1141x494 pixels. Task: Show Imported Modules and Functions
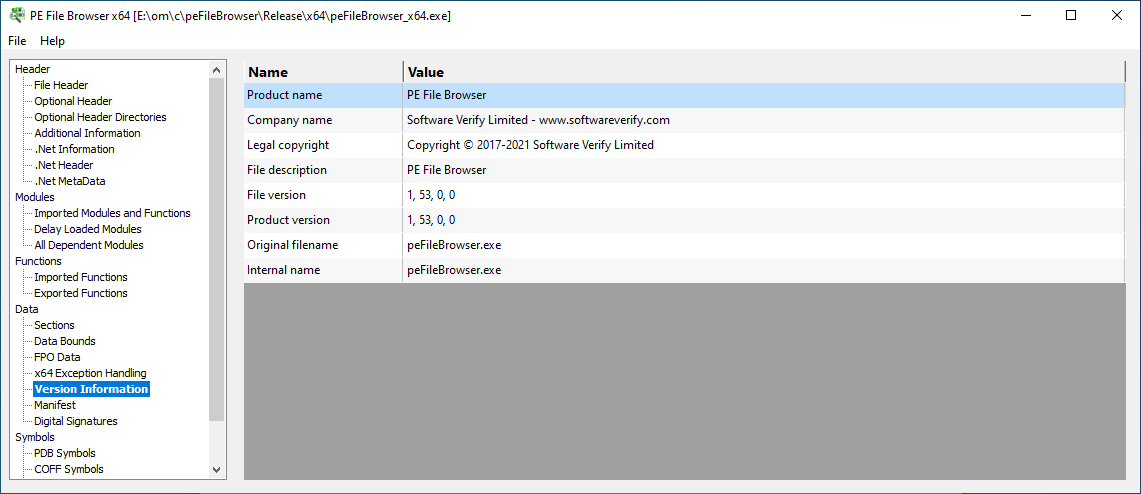112,213
